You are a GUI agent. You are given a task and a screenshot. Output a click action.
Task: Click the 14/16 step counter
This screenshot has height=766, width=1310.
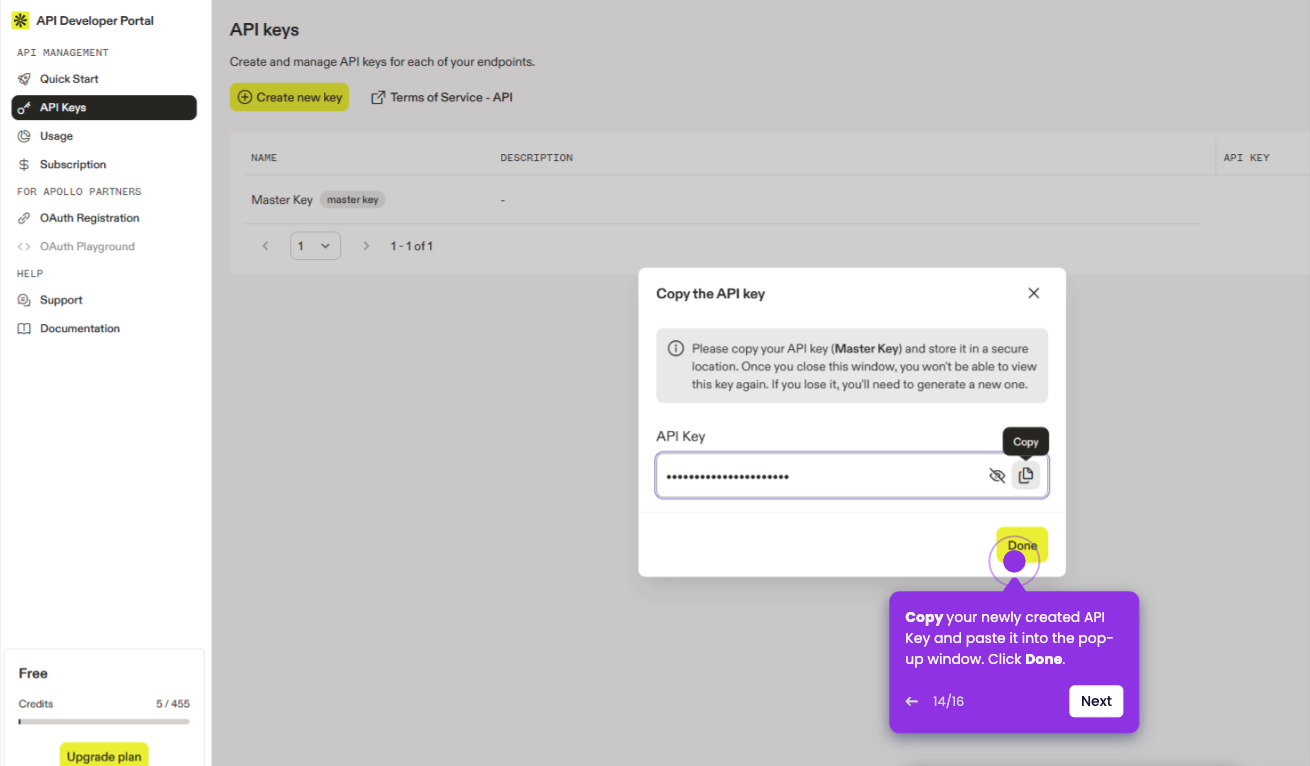tap(948, 702)
